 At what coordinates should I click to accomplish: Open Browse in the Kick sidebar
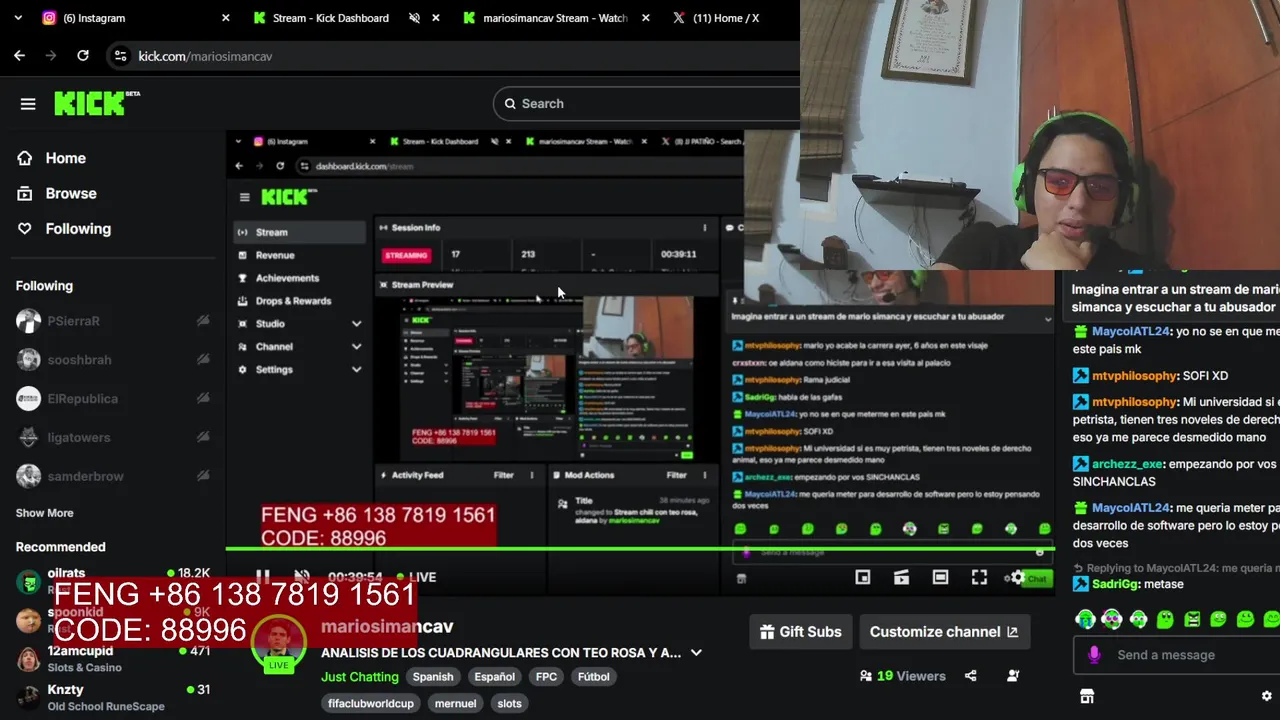(57, 193)
